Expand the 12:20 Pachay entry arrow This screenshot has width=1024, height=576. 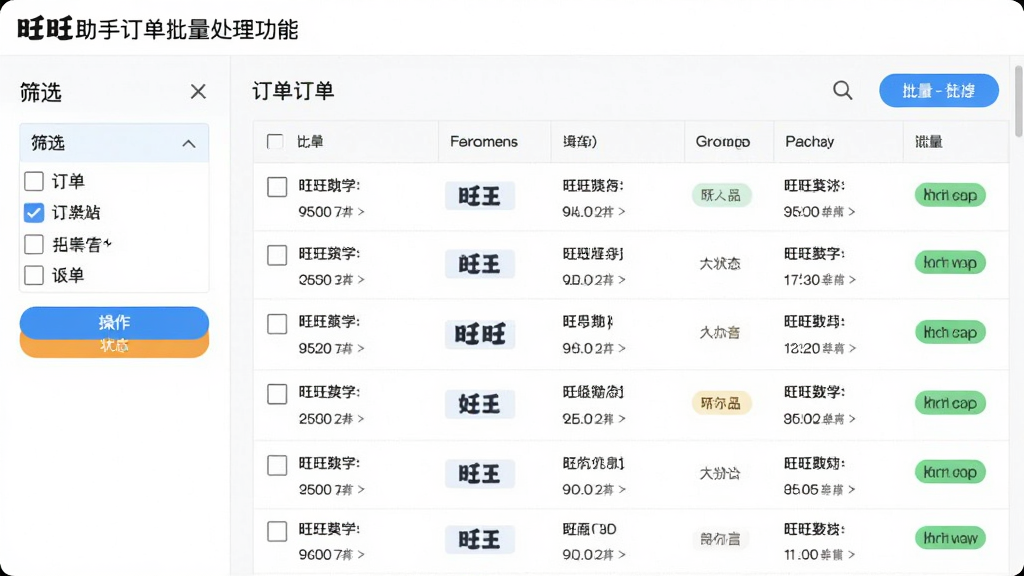pos(852,349)
